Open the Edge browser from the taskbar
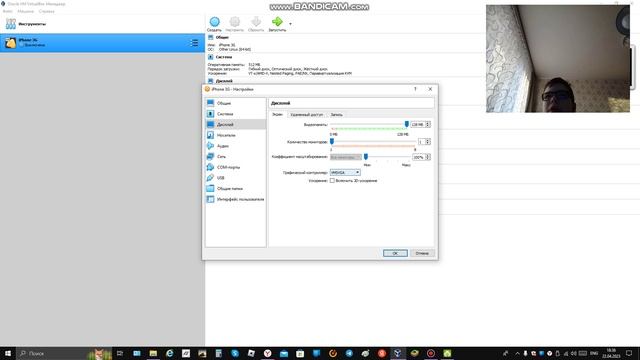The width and height of the screenshot is (640, 360). point(169,353)
